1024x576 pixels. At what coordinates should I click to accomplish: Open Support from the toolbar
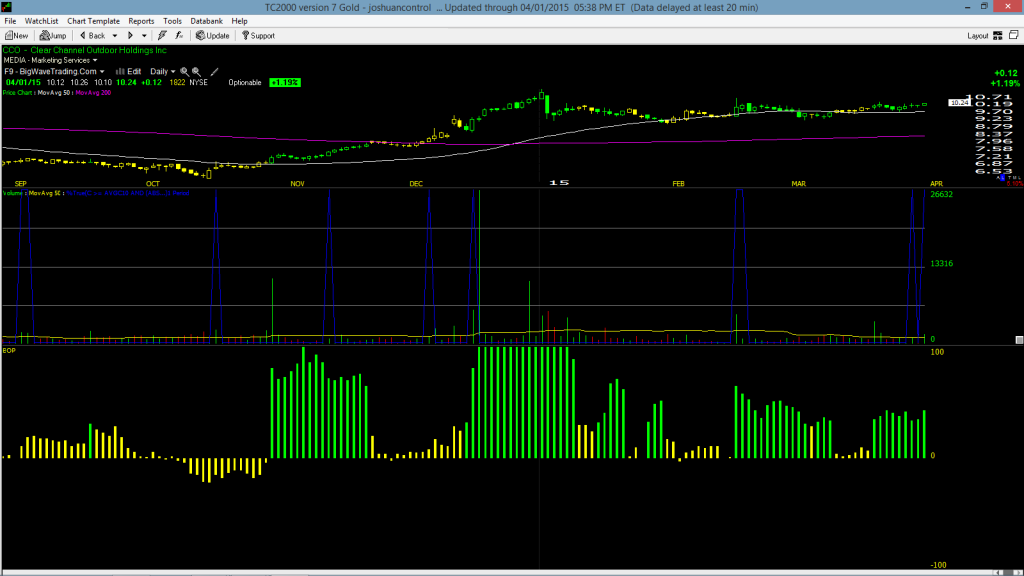tap(259, 36)
